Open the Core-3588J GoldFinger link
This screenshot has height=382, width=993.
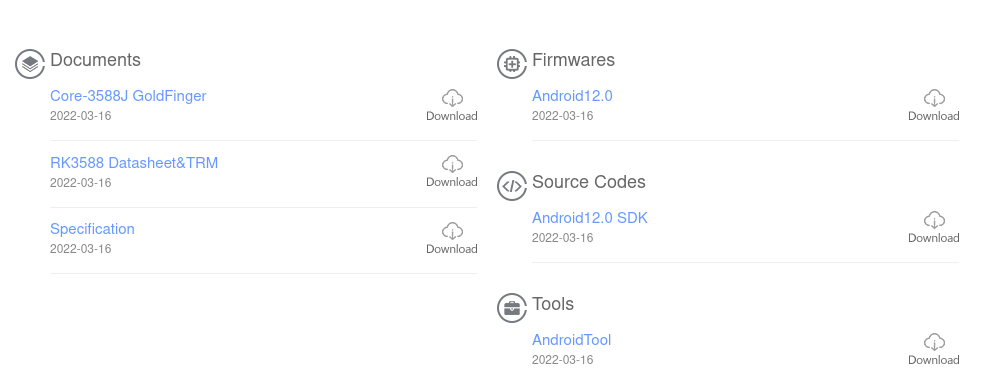(128, 96)
